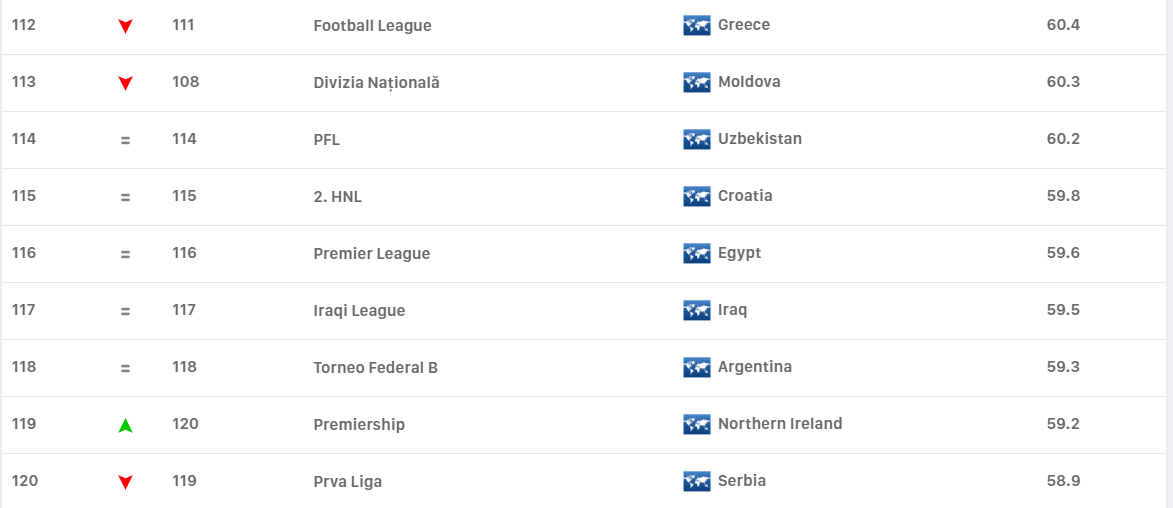
Task: Select the Torneo Federal B league
Action: tap(375, 368)
